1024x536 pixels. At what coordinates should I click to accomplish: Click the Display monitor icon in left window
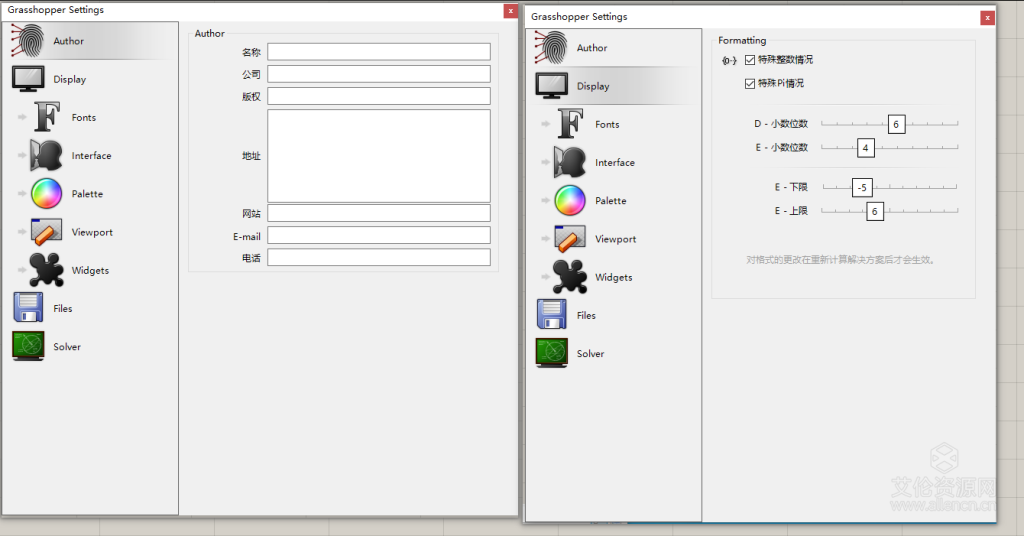click(28, 79)
